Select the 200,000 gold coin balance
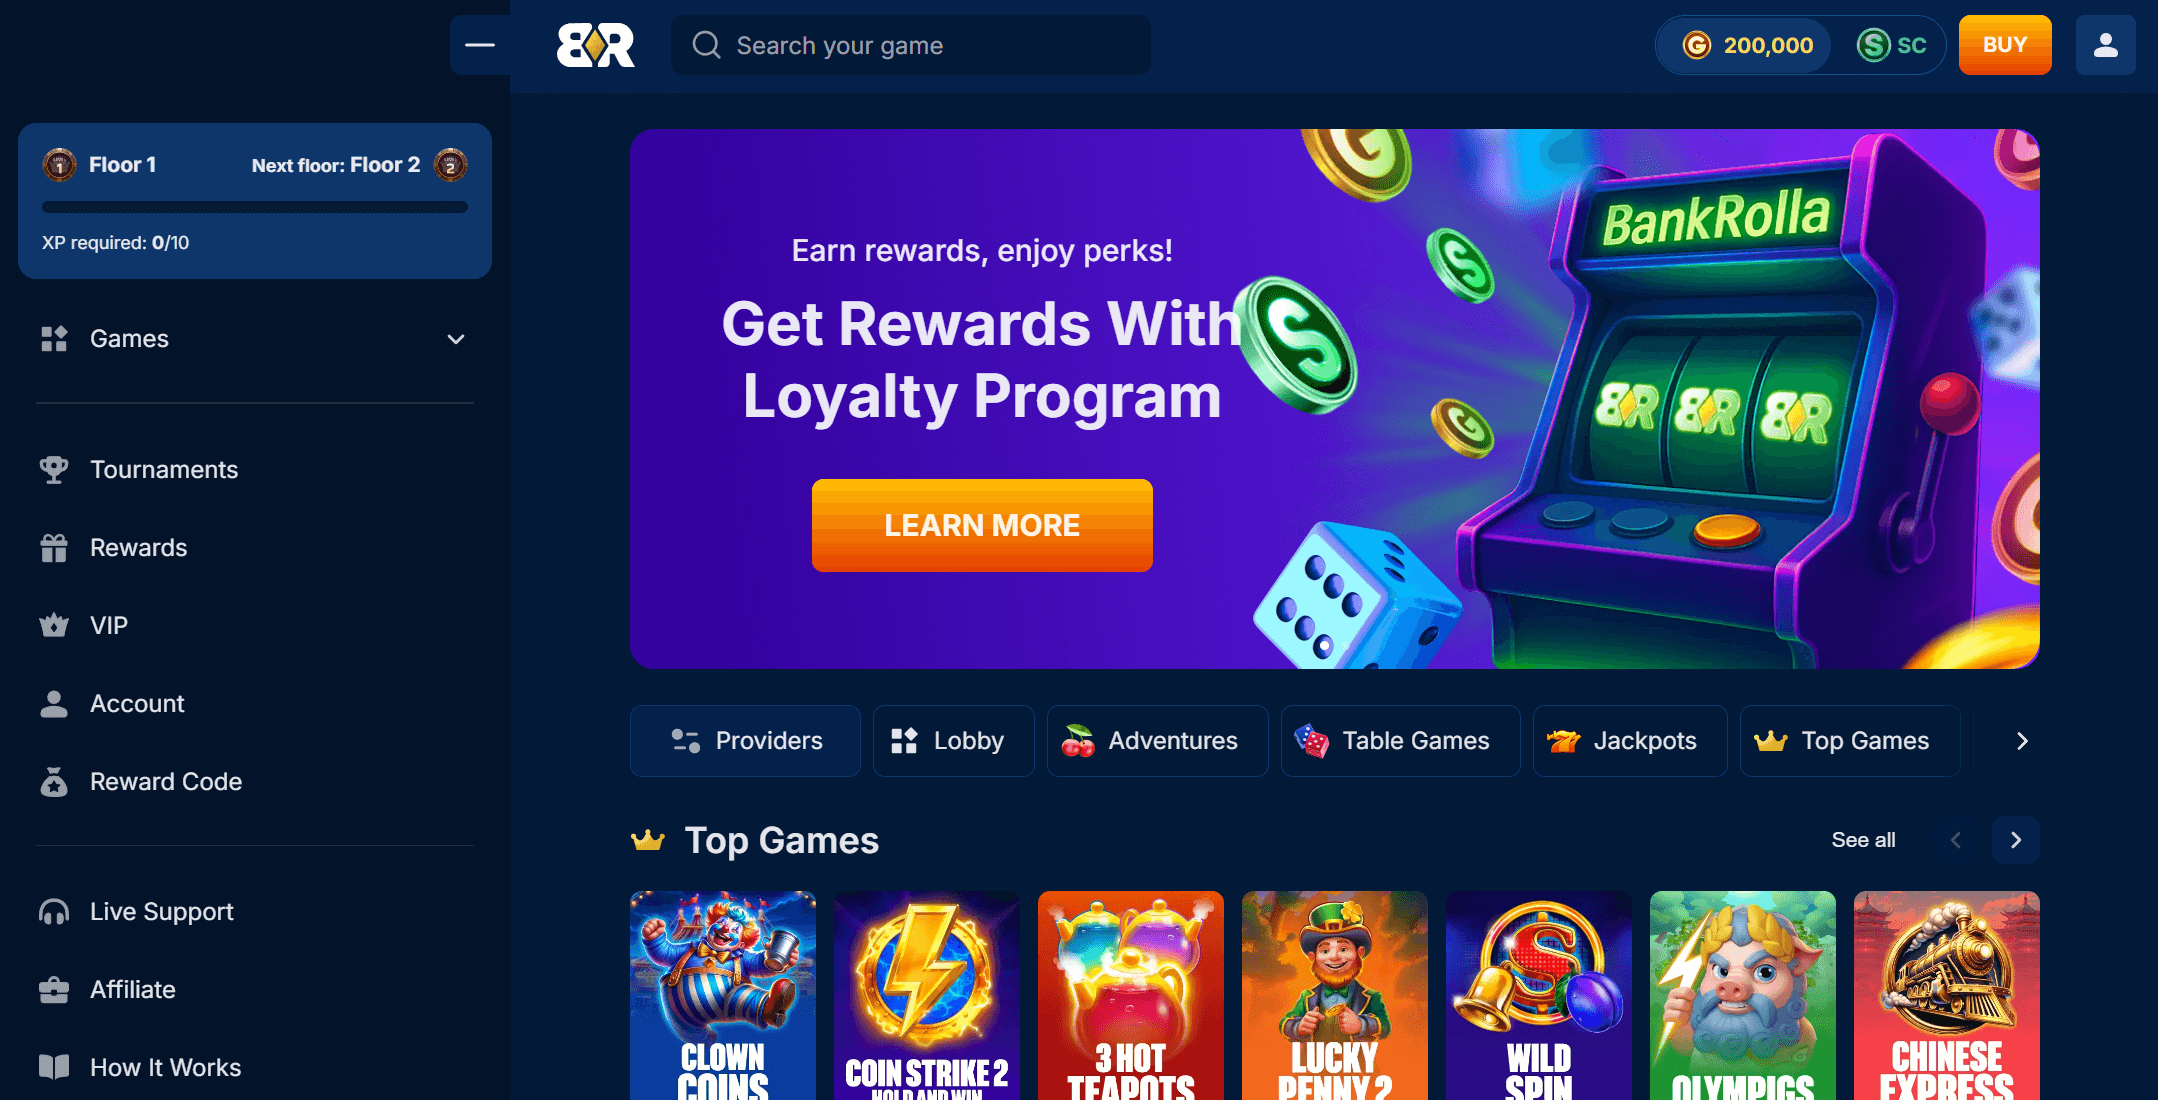Screen dimensions: 2158x1104 (1747, 45)
